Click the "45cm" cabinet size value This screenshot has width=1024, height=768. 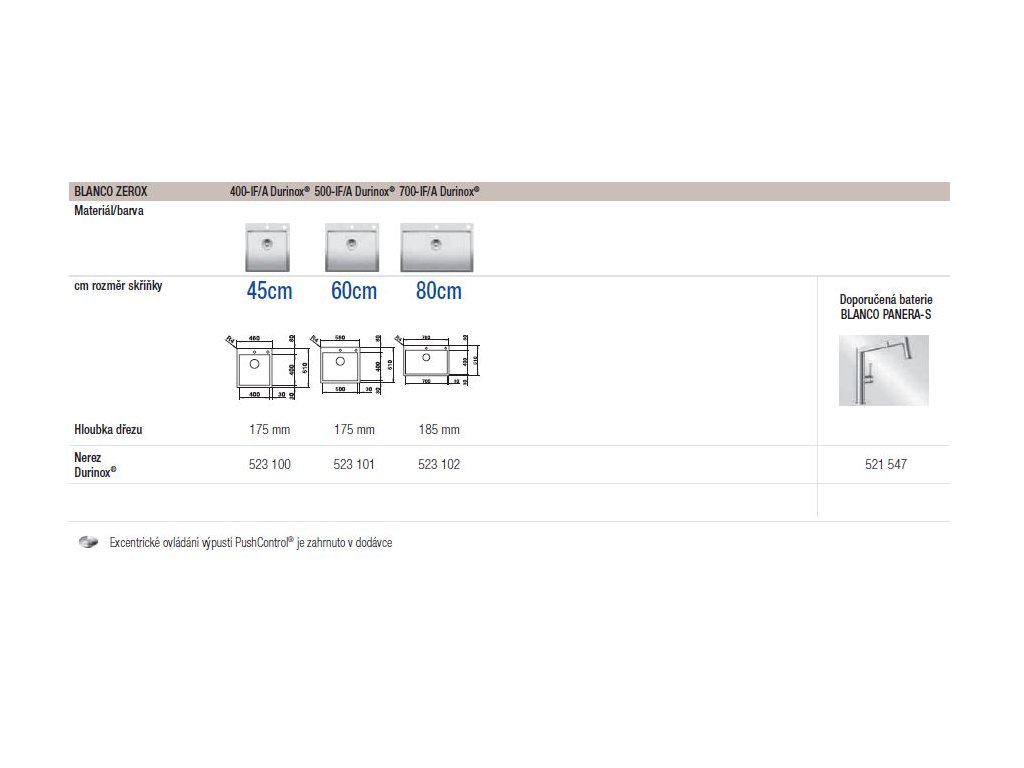coord(269,291)
